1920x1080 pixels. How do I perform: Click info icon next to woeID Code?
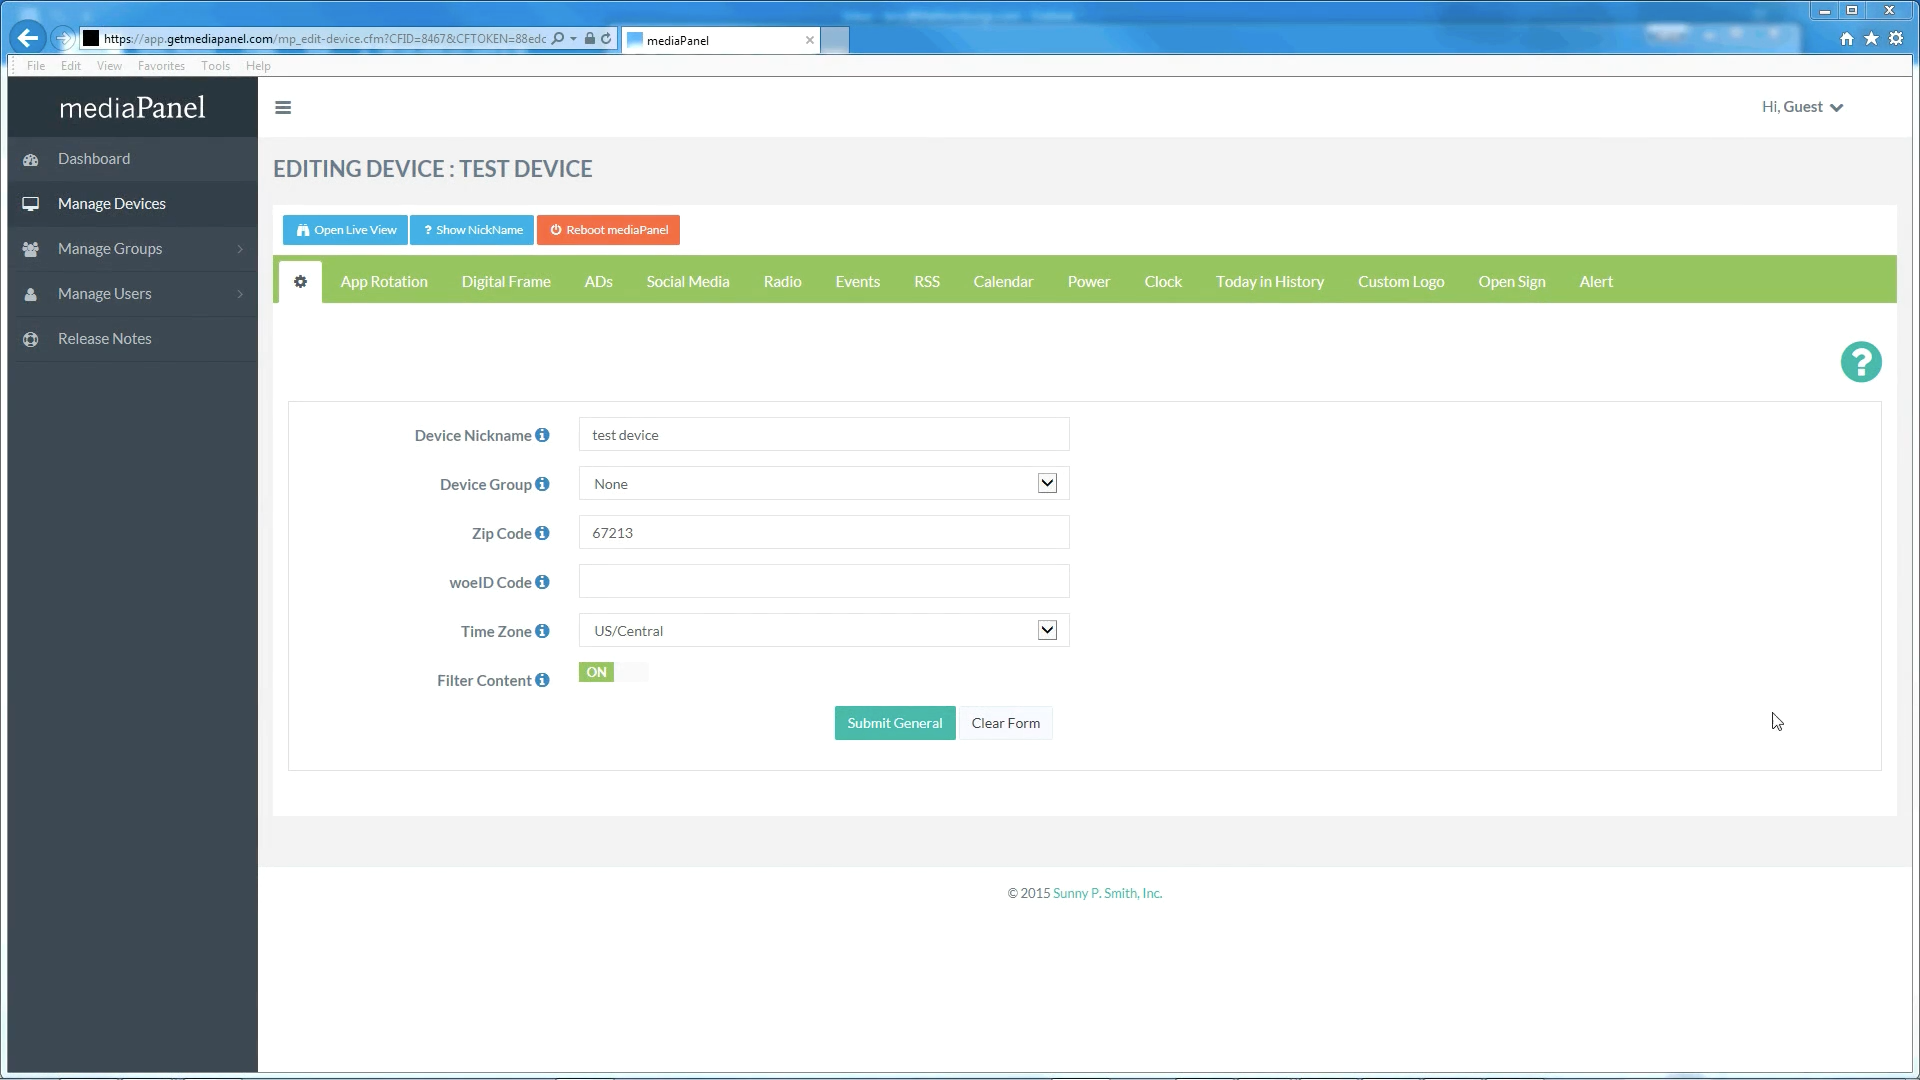542,582
